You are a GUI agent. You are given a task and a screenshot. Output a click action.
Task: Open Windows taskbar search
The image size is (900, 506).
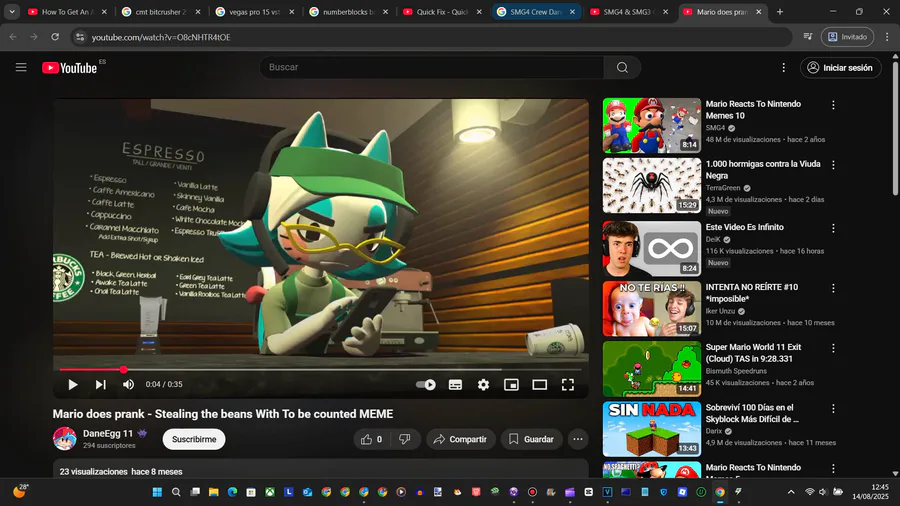176,492
